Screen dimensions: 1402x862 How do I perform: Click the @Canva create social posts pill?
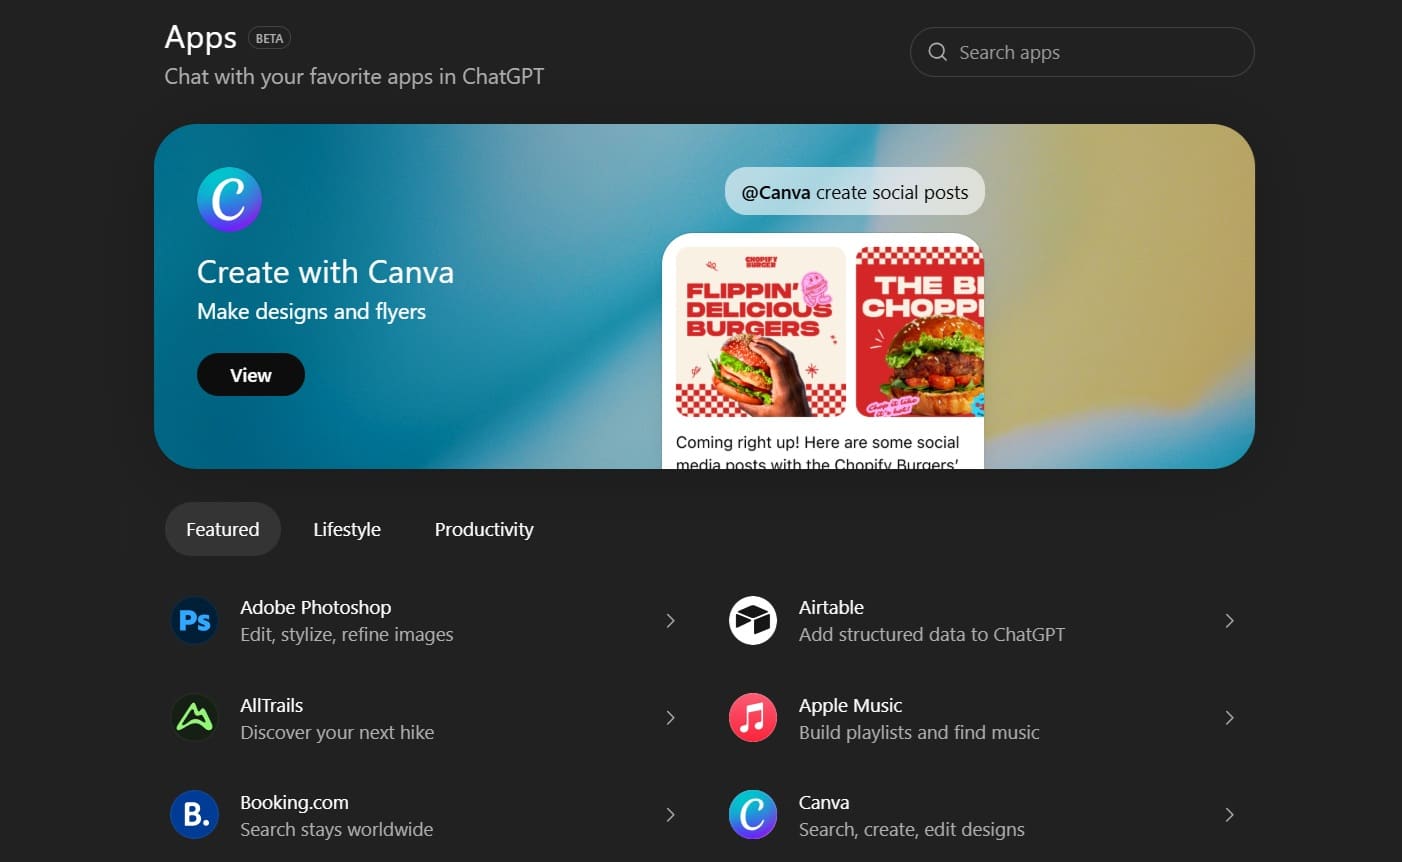(x=854, y=191)
